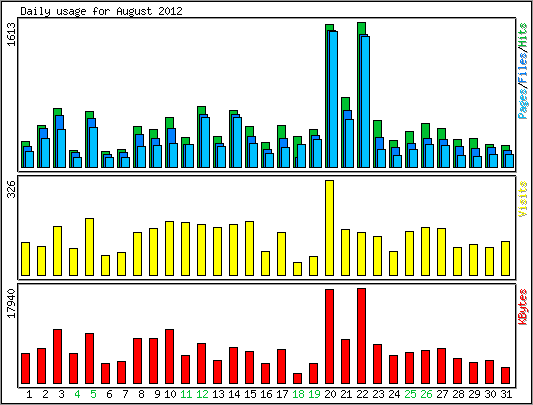Select the yellow Visits bar for day 5
The height and width of the screenshot is (405, 533).
(89, 247)
